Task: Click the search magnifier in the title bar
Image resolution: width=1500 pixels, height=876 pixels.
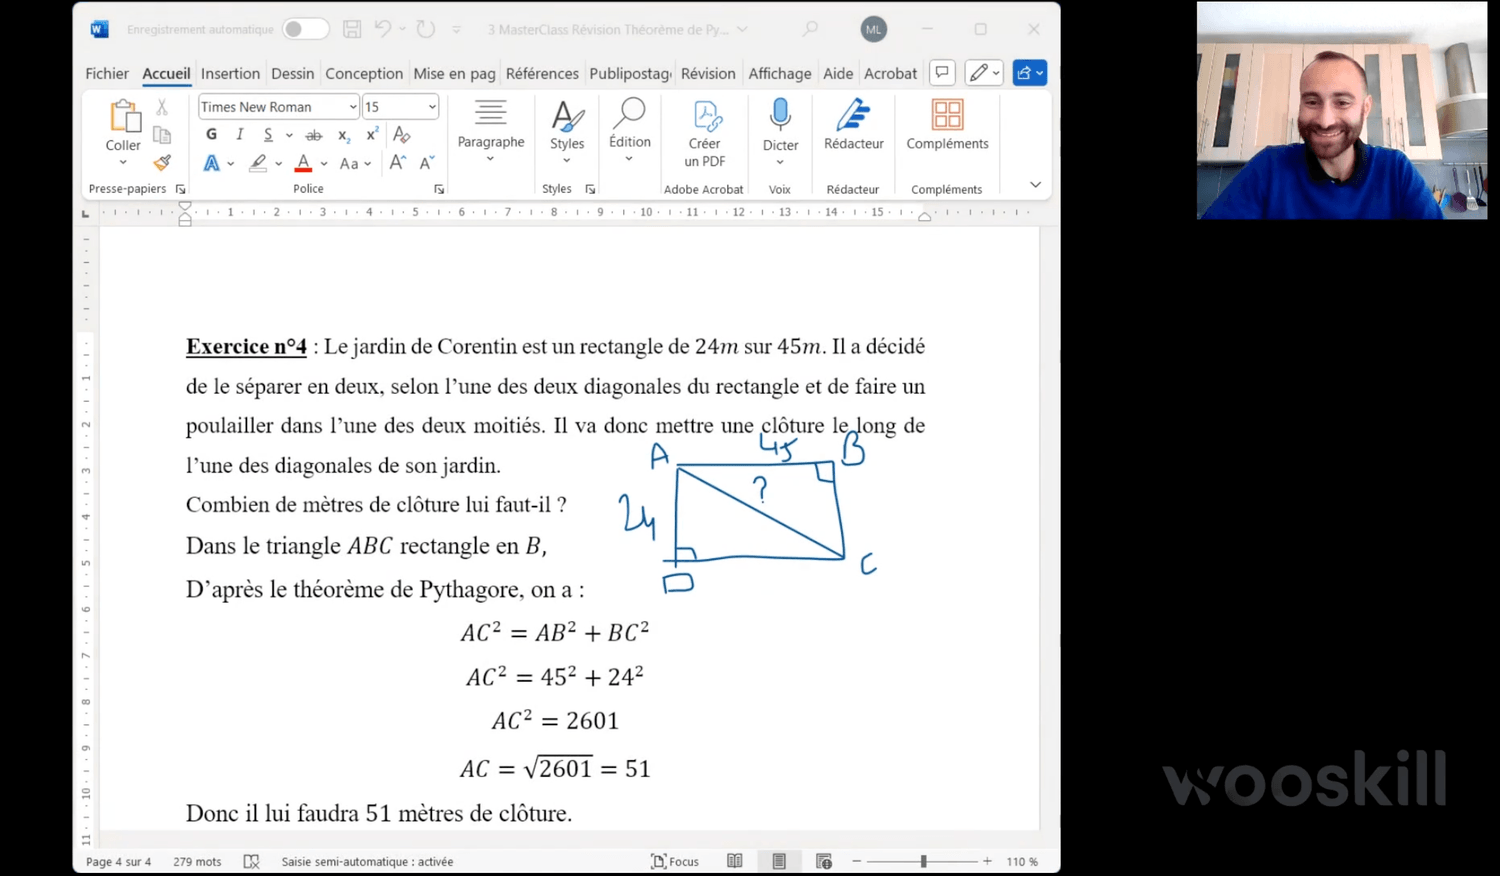Action: (x=810, y=29)
